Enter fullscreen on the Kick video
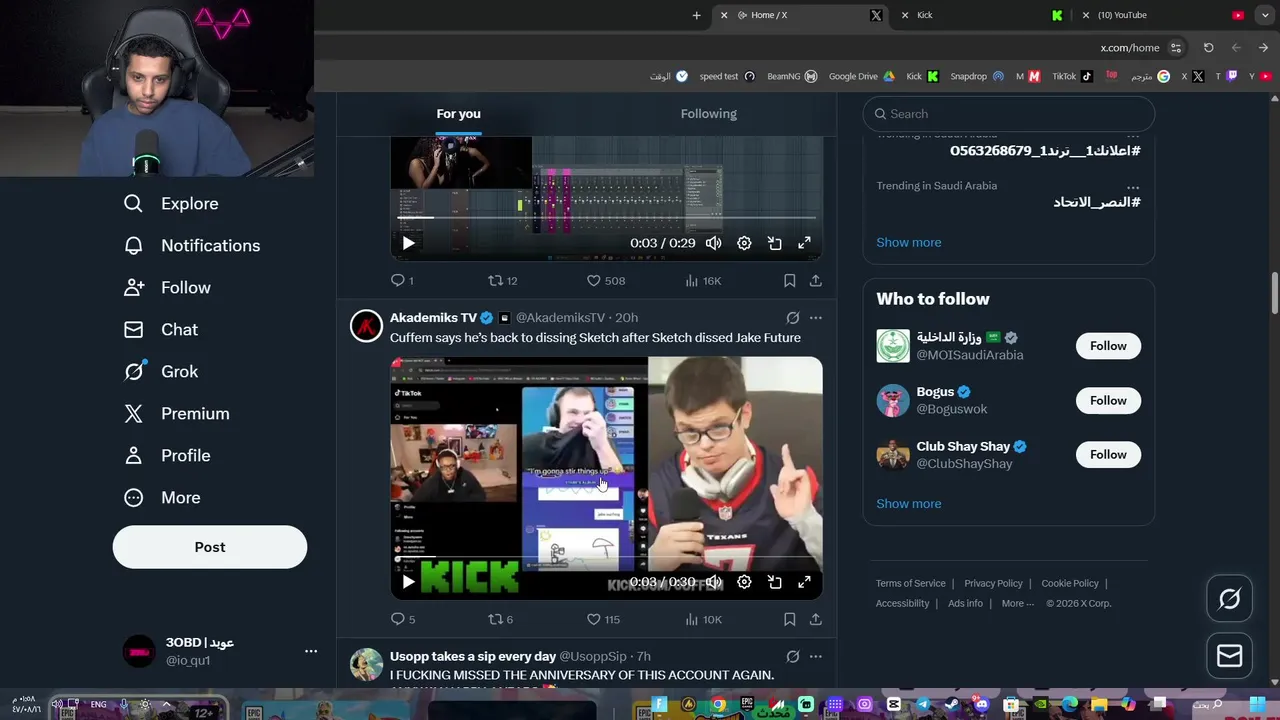 pyautogui.click(x=804, y=582)
